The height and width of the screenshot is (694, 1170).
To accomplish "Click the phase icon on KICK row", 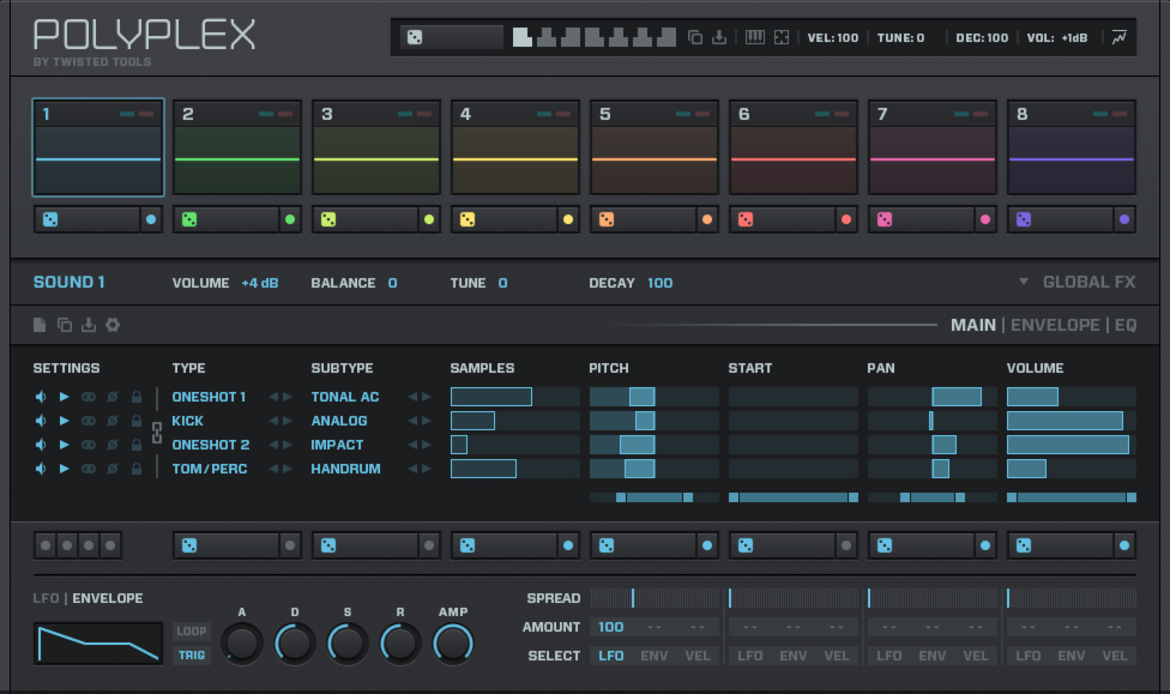I will click(x=113, y=421).
